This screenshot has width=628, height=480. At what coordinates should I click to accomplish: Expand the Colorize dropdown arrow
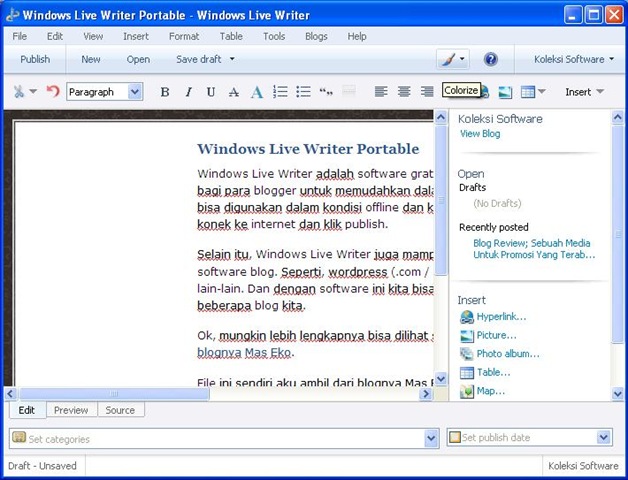pyautogui.click(x=462, y=59)
